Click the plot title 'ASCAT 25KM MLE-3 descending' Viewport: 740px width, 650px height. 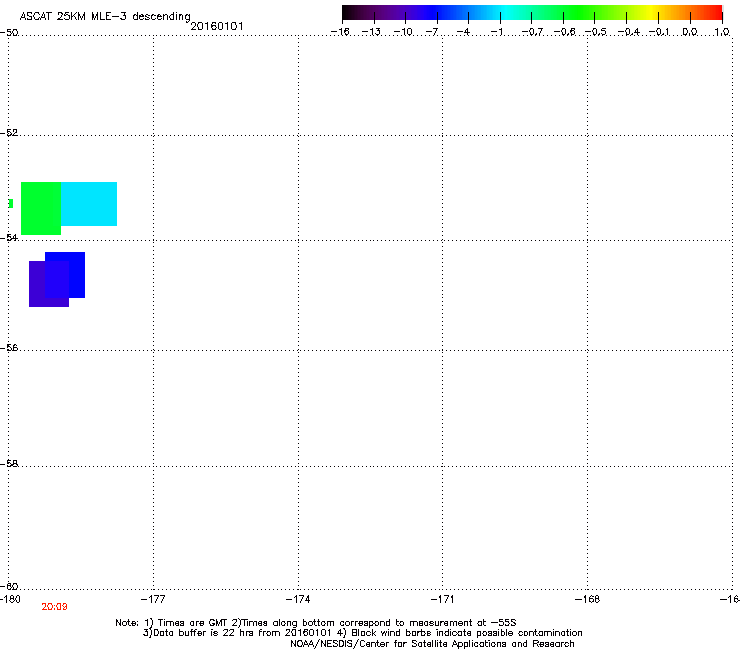(x=105, y=16)
